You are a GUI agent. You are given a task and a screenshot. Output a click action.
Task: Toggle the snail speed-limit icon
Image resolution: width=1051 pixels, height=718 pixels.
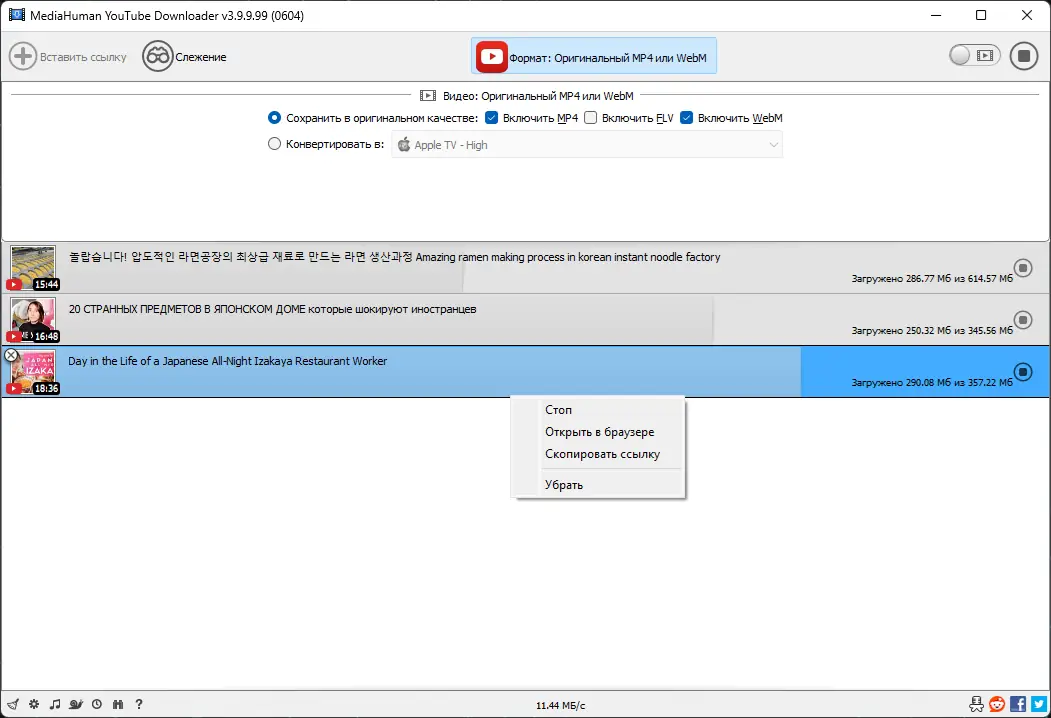click(76, 704)
